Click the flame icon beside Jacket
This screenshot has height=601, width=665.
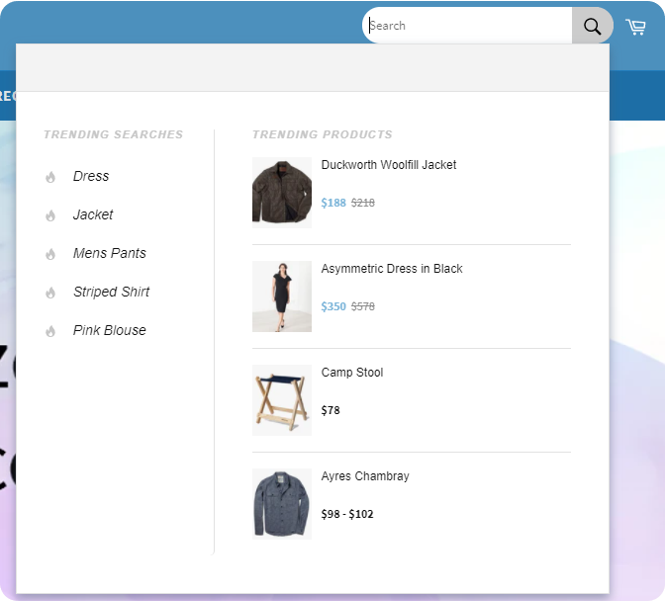click(50, 215)
